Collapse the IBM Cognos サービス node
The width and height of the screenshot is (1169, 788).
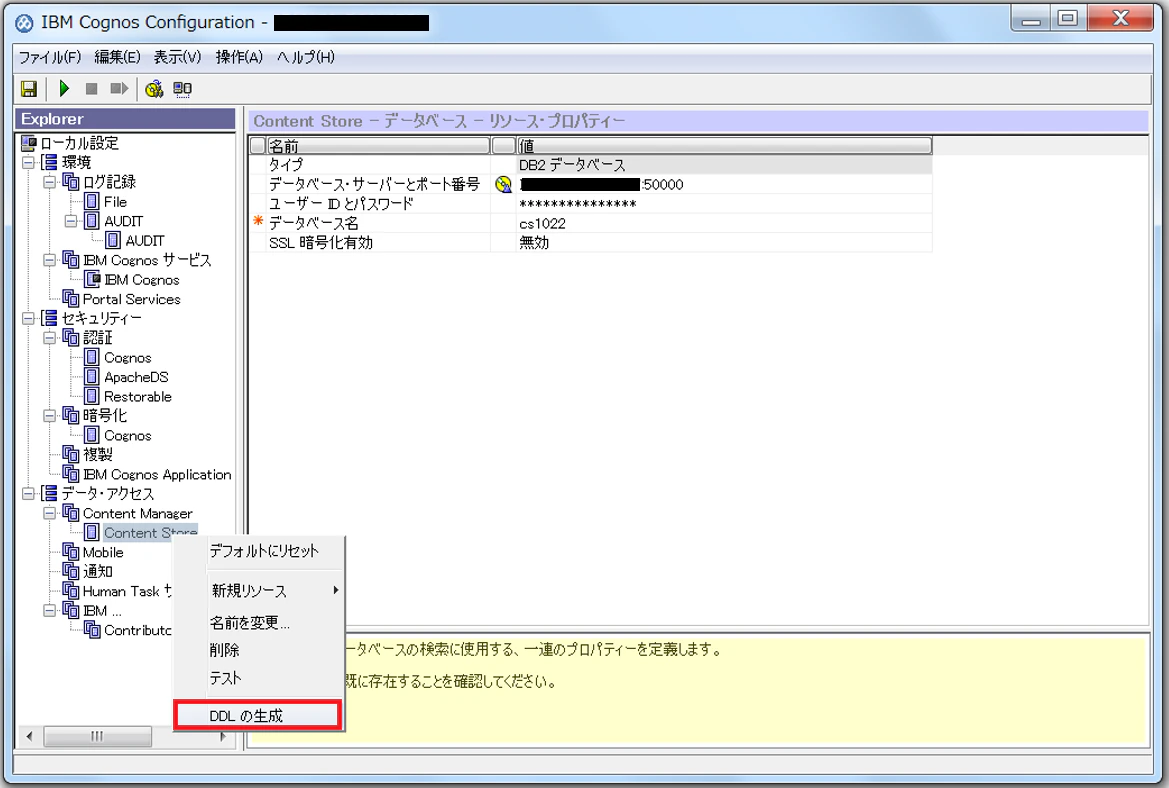tap(49, 260)
